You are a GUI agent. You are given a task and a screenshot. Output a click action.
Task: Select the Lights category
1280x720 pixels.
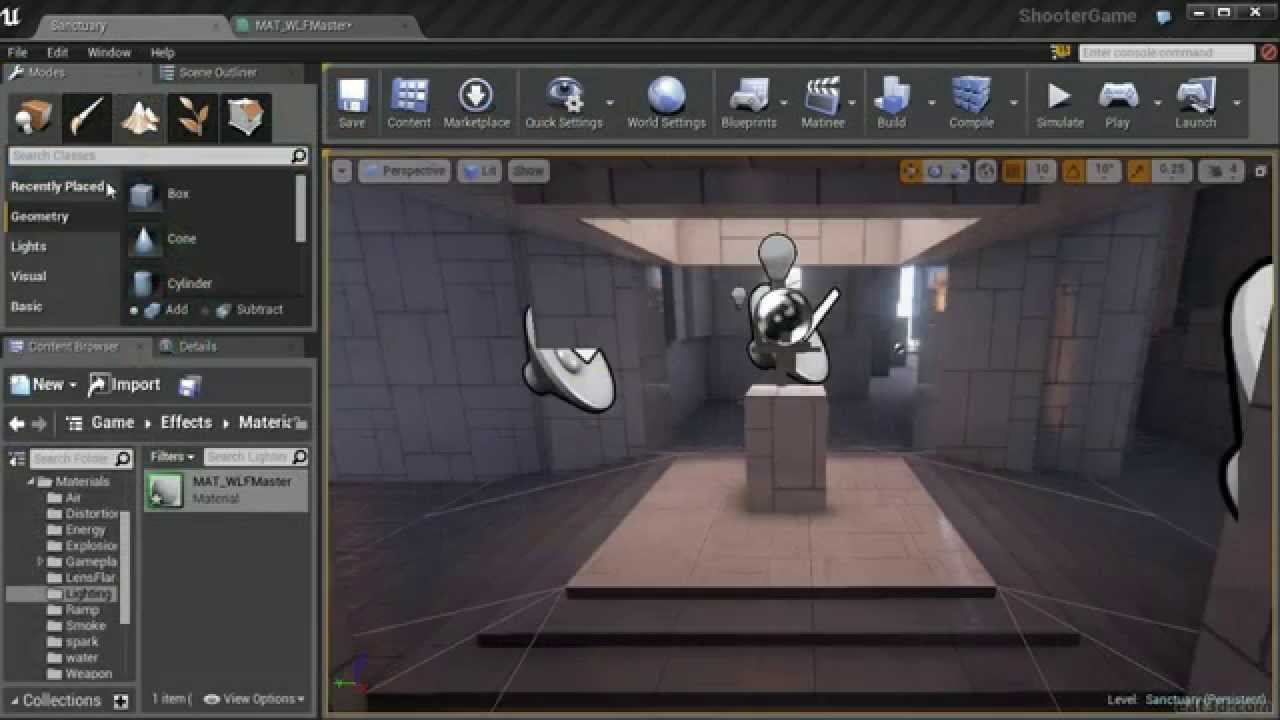pyautogui.click(x=29, y=246)
